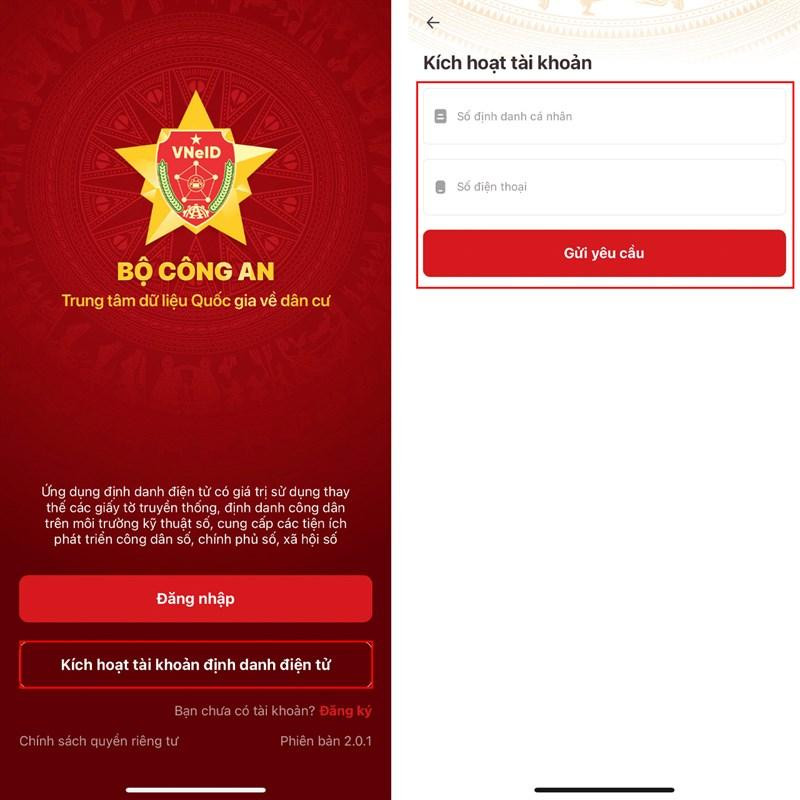Viewport: 800px width, 800px height.
Task: Tap the VNeID star emblem logo
Action: click(196, 168)
